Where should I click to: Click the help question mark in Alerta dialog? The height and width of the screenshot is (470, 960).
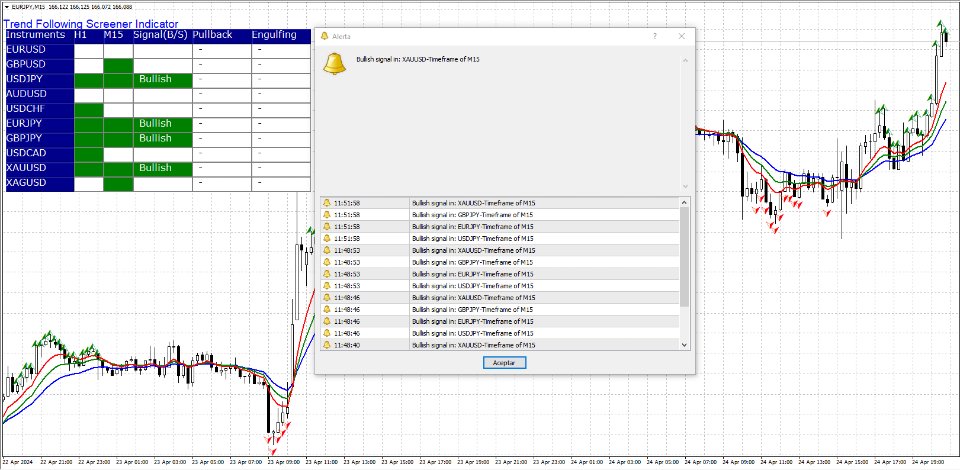coord(654,36)
